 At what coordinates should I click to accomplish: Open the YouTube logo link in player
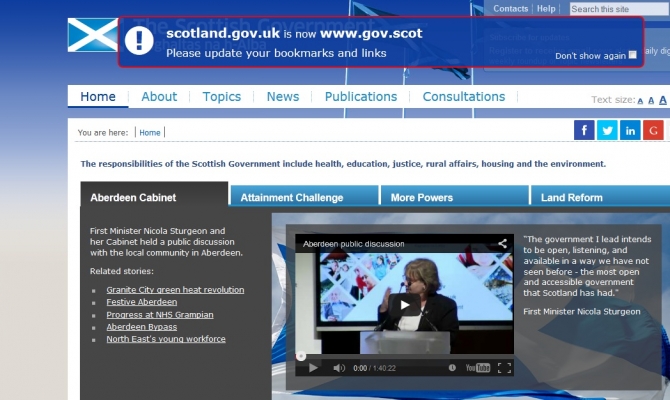(478, 368)
